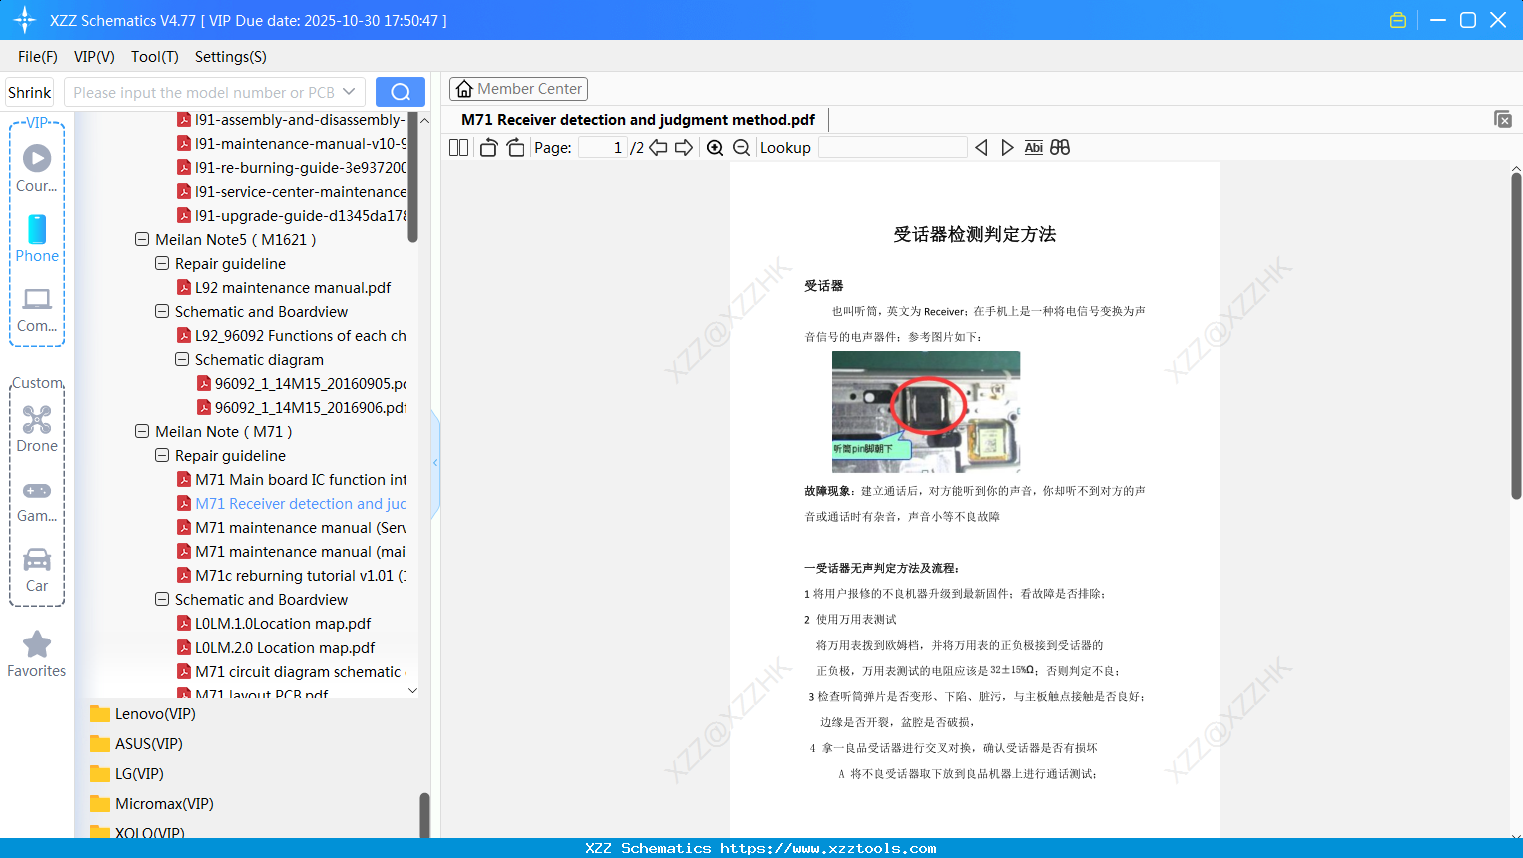The image size is (1523, 858).
Task: Zoom in on the PDF page
Action: click(715, 147)
